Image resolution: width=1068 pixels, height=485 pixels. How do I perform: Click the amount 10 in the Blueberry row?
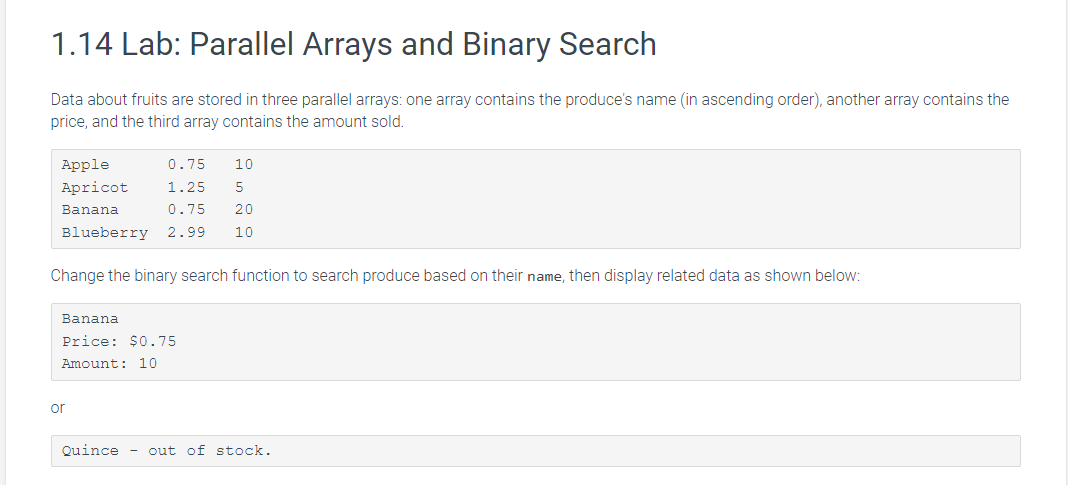coord(243,232)
